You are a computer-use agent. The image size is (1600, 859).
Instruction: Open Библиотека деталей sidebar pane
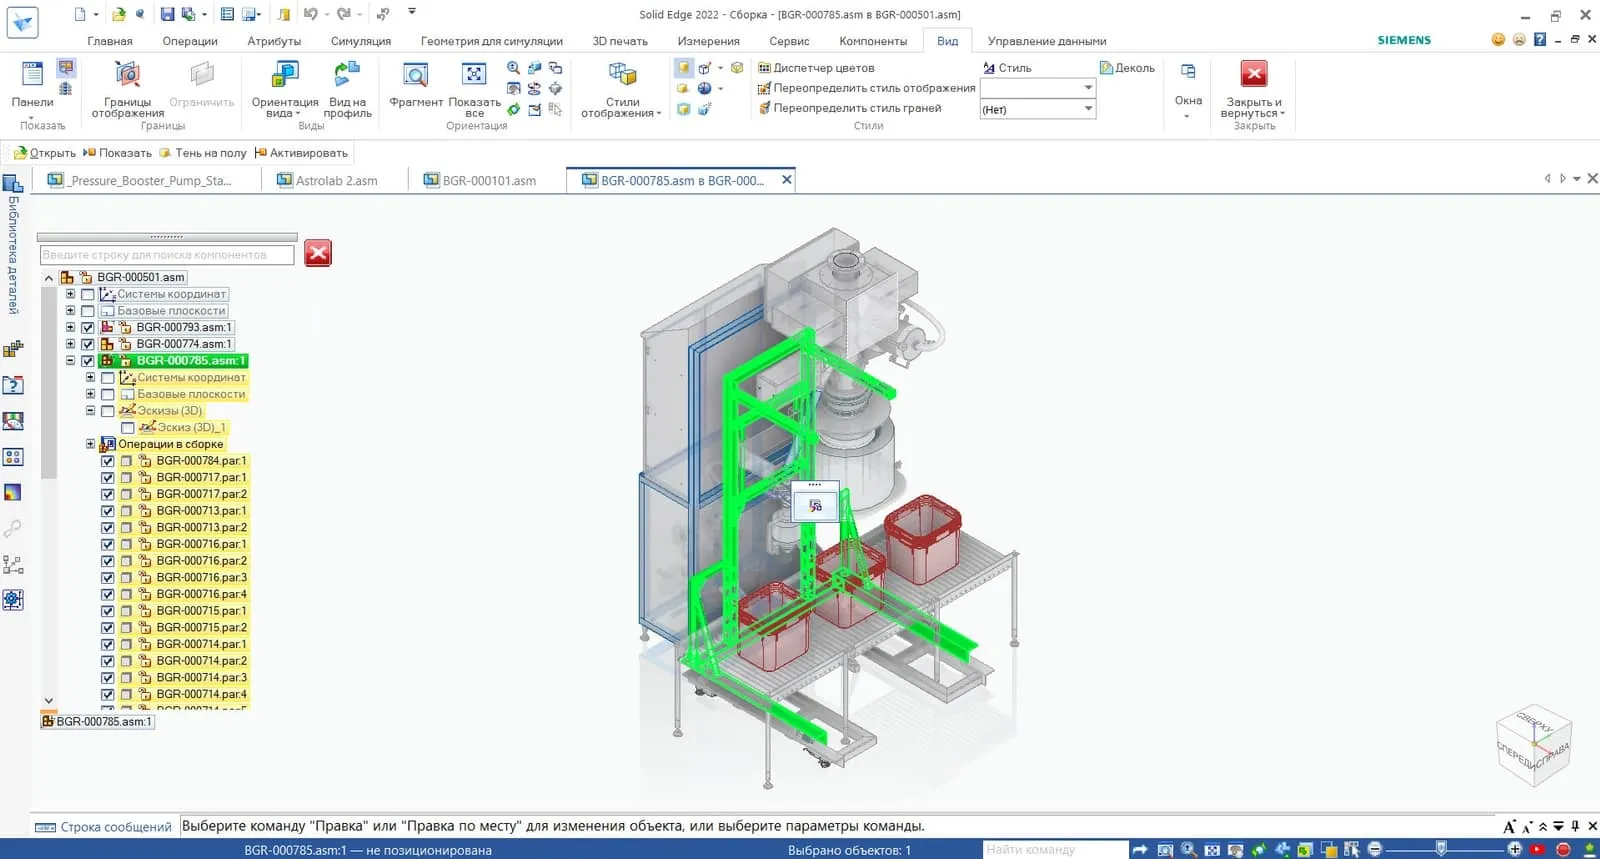(x=13, y=245)
